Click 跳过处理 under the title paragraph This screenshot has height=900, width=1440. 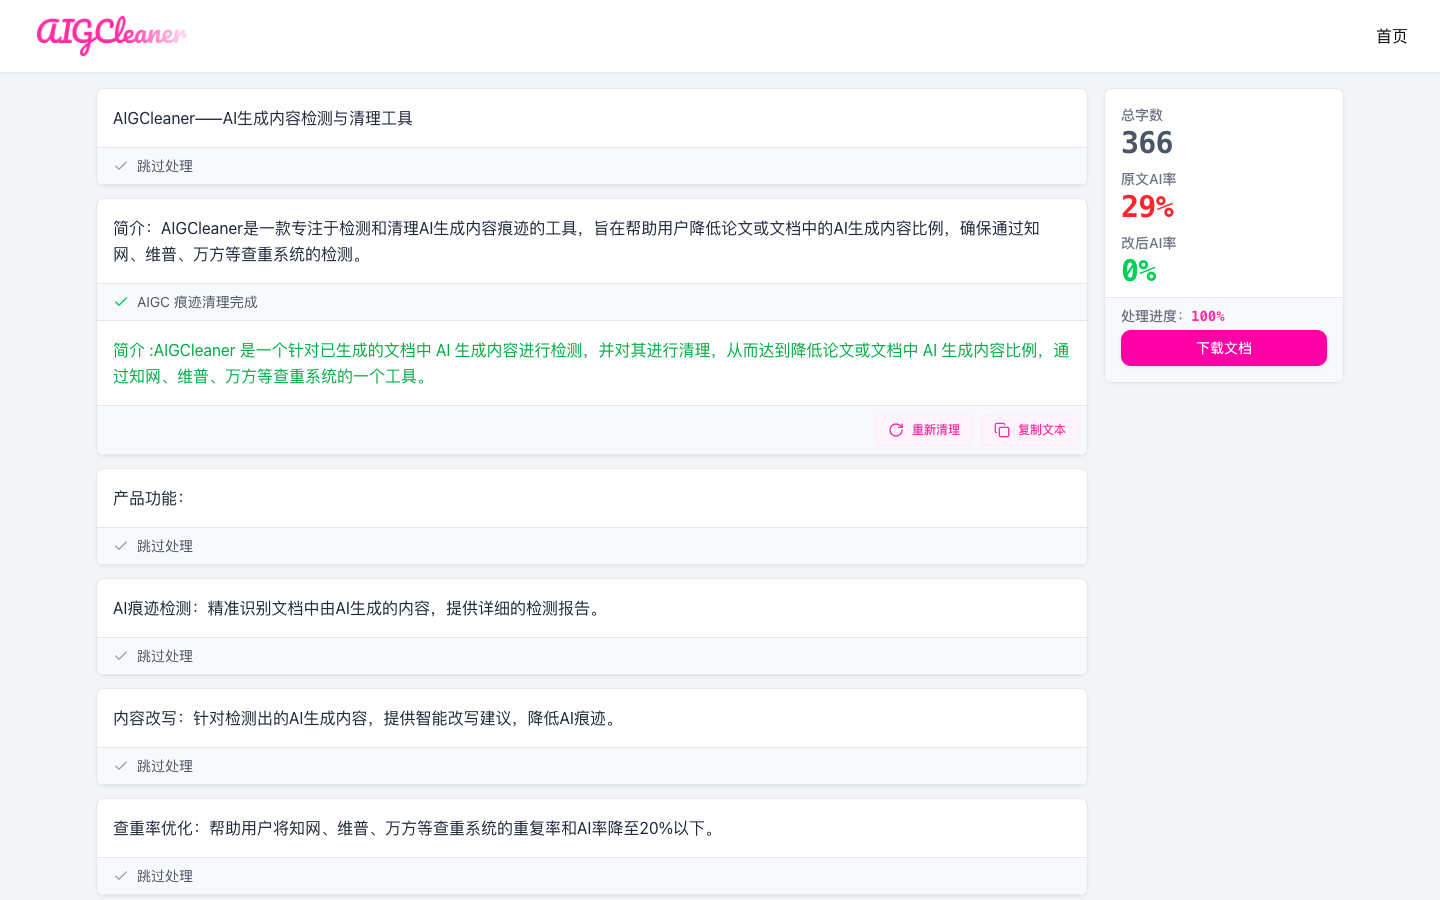coord(165,166)
